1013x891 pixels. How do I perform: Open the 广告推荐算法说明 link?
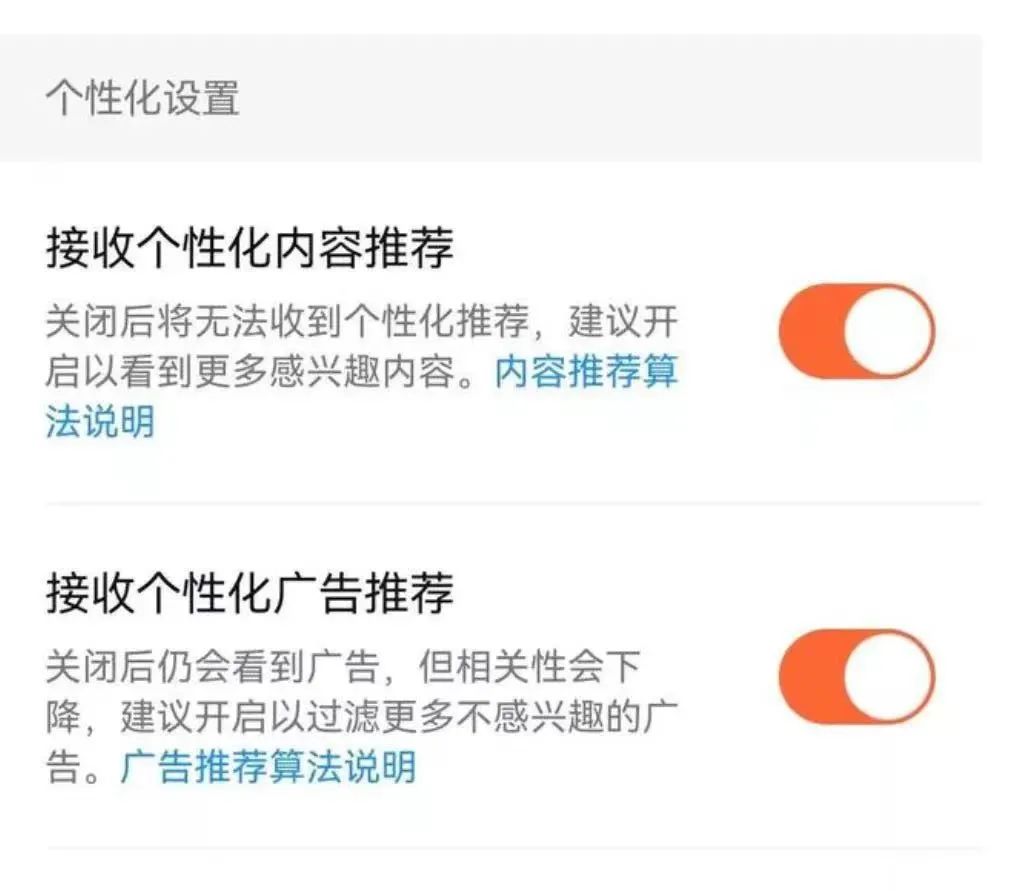pyautogui.click(x=268, y=768)
